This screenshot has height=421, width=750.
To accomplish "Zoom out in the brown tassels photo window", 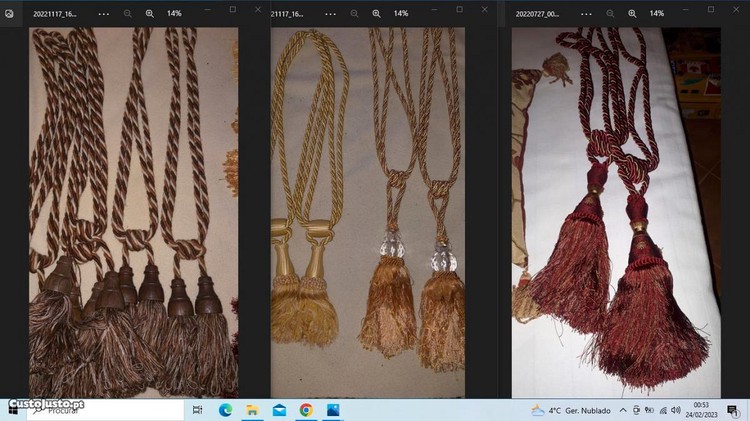I will pyautogui.click(x=128, y=13).
